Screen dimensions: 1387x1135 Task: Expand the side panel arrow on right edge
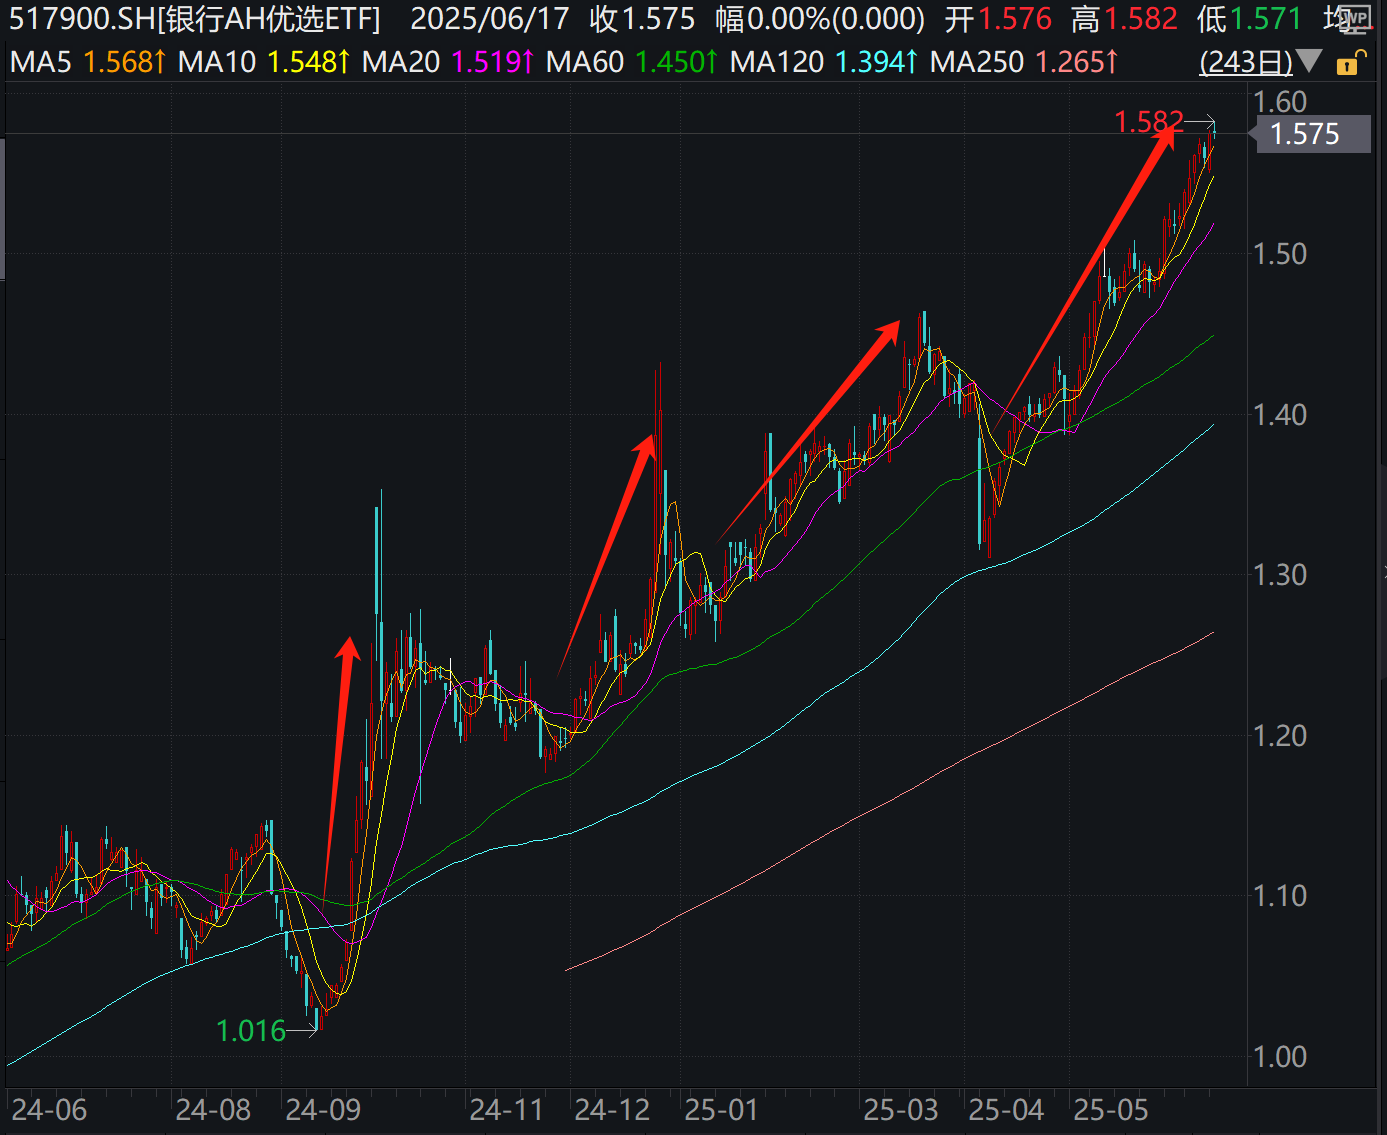[x=1383, y=572]
